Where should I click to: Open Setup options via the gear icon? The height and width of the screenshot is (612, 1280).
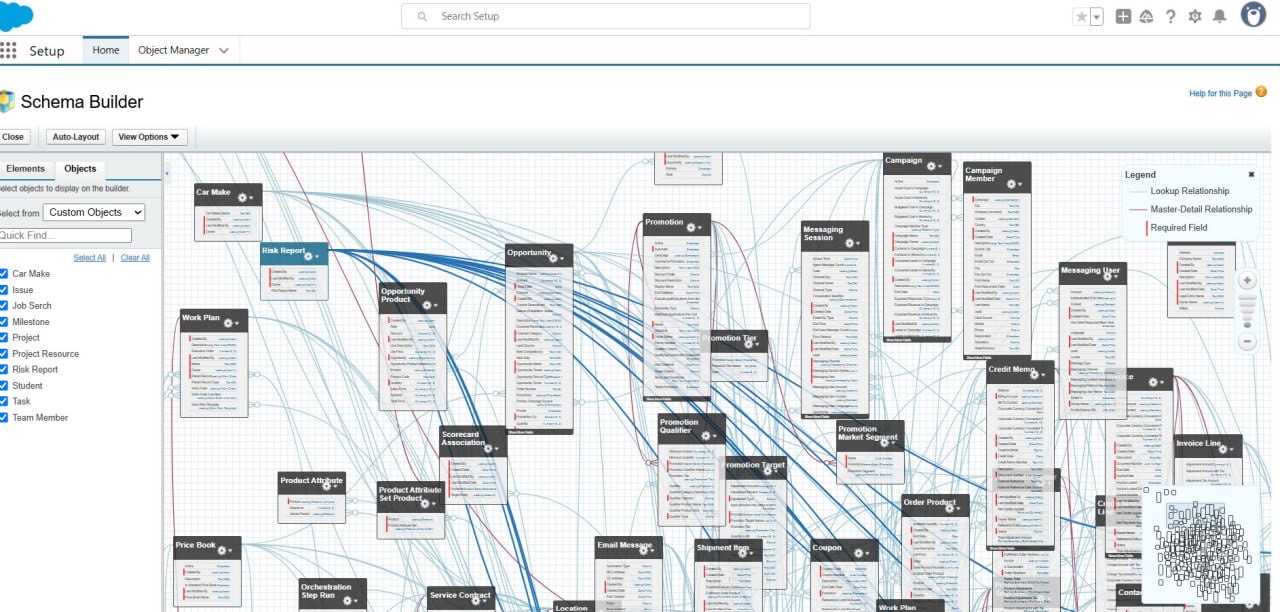(1194, 15)
